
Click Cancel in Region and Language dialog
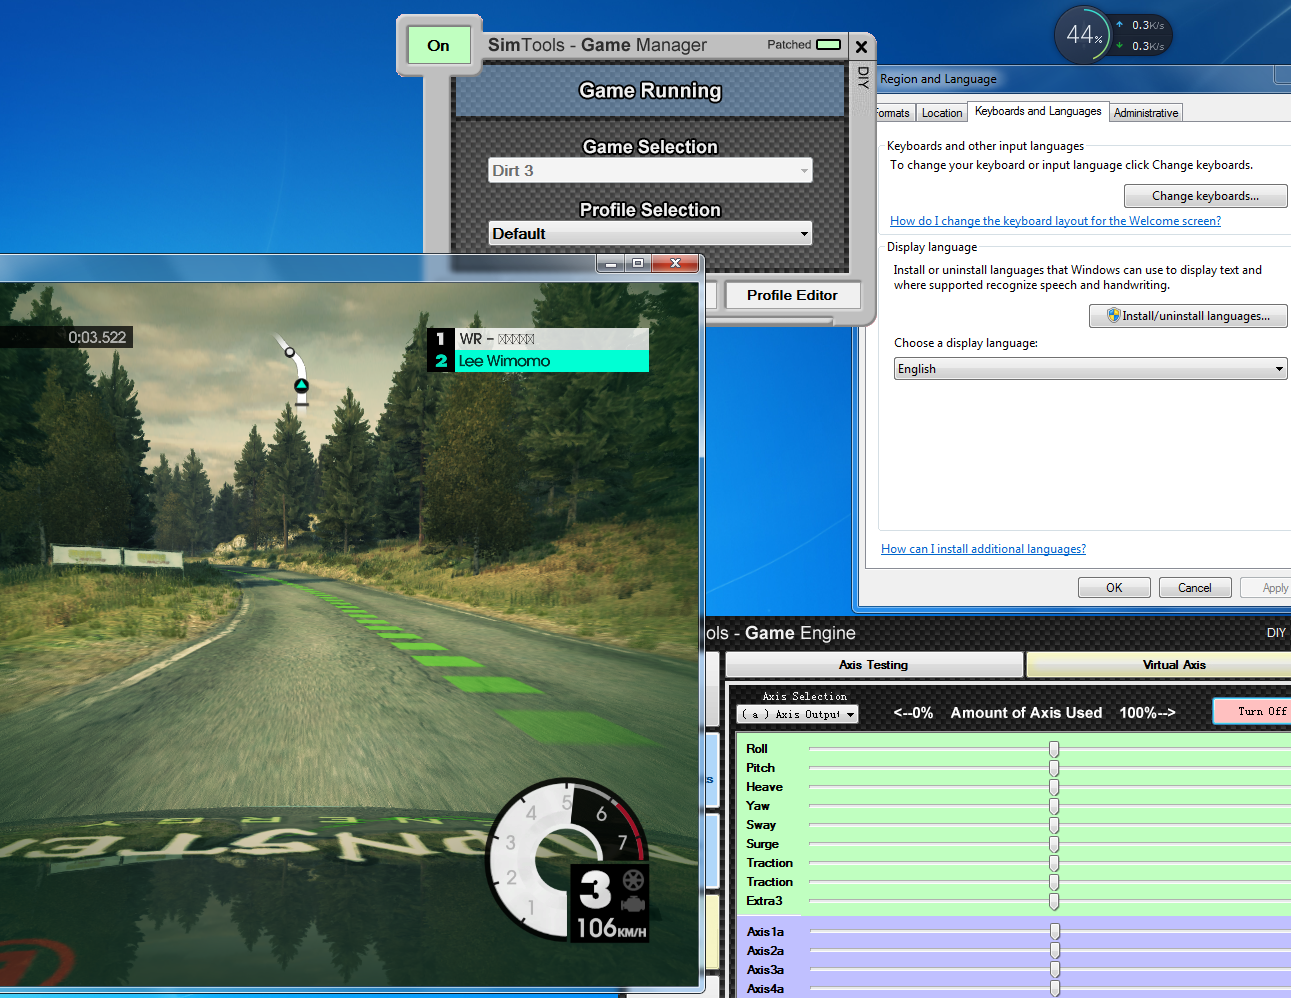coord(1195,588)
